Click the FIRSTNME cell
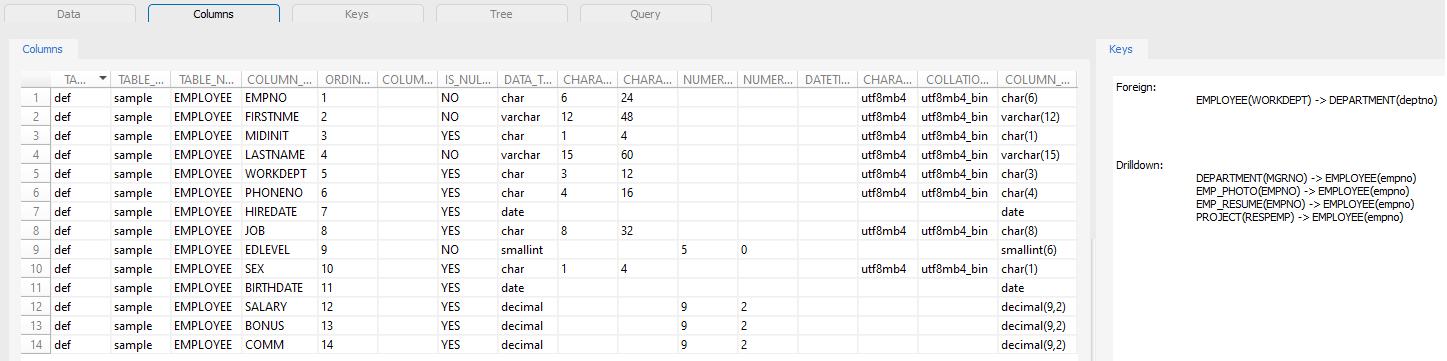Image resolution: width=1447 pixels, height=361 pixels. (279, 117)
